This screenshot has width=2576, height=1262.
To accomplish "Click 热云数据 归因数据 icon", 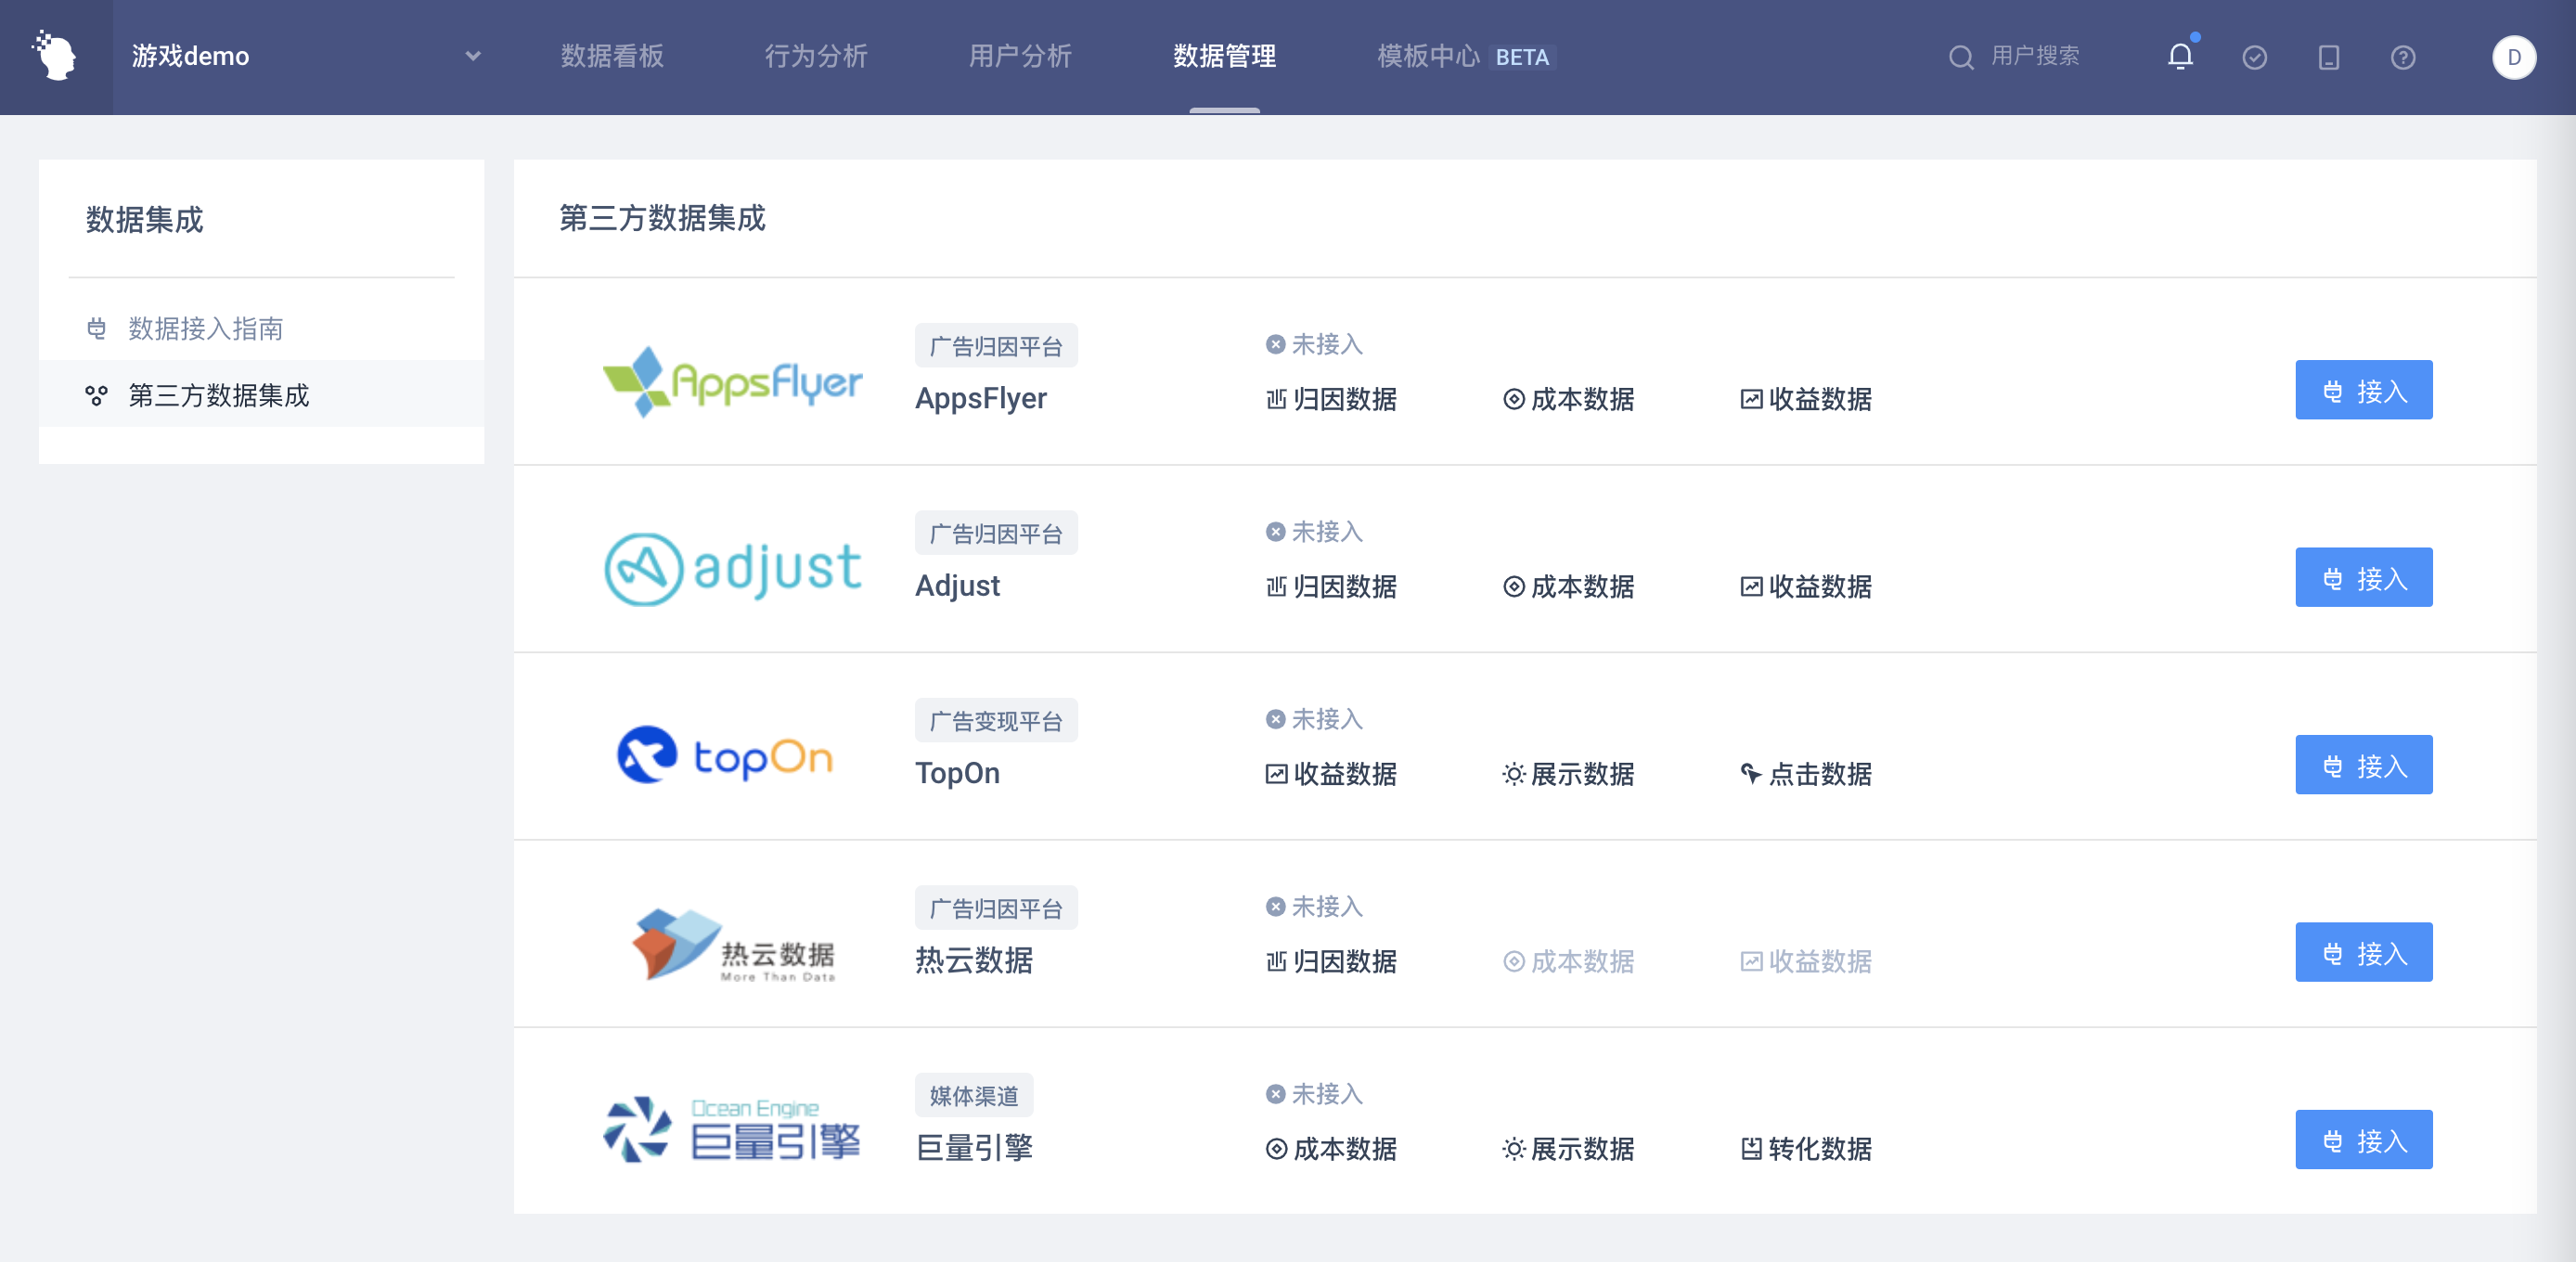I will point(1276,962).
